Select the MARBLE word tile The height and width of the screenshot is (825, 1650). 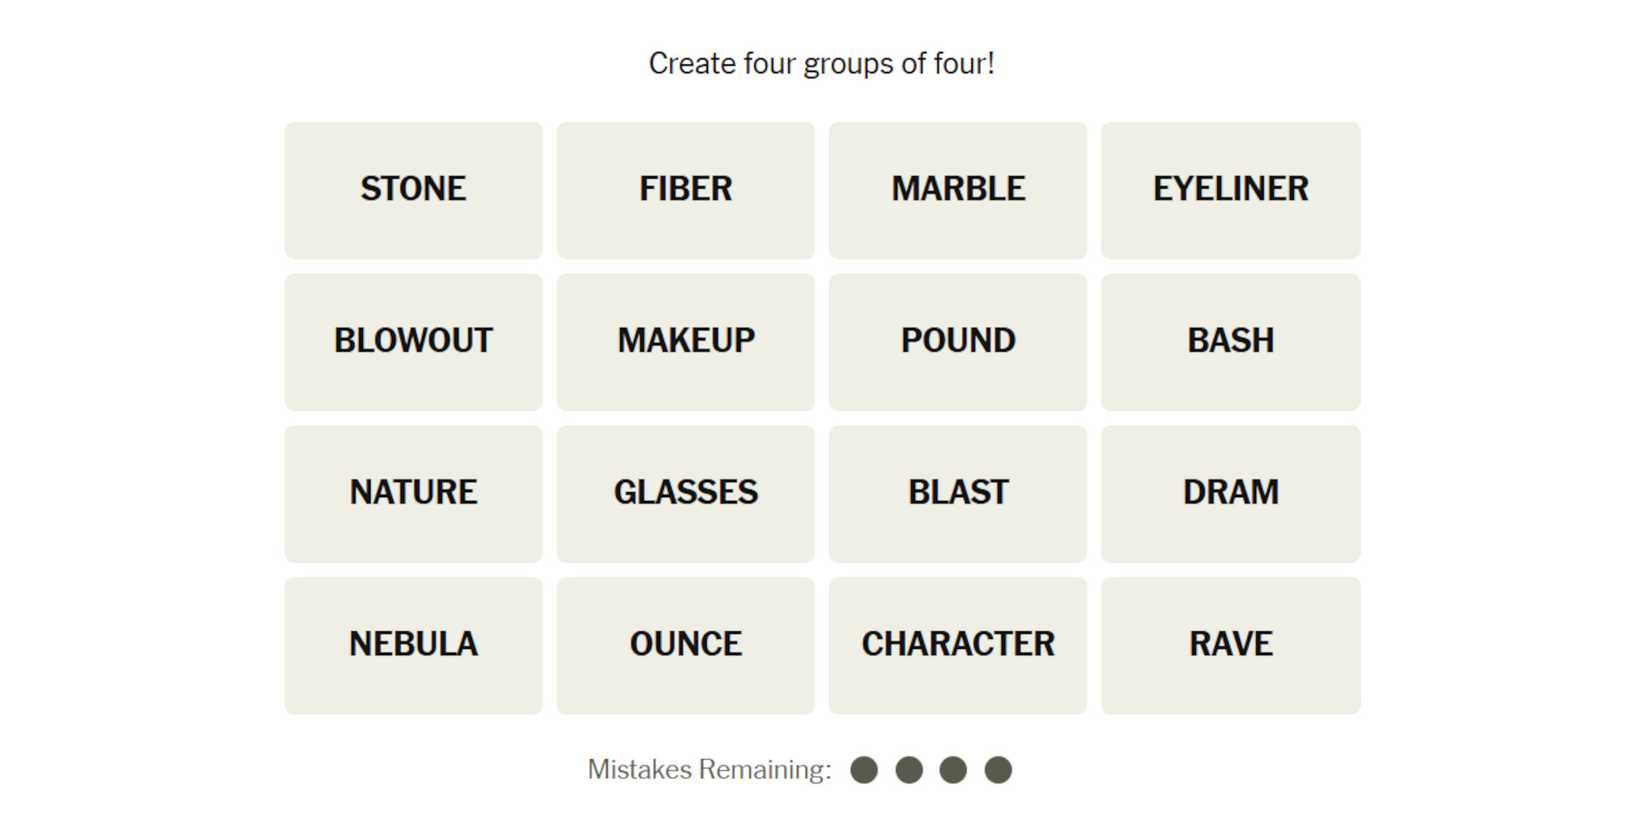pos(958,190)
